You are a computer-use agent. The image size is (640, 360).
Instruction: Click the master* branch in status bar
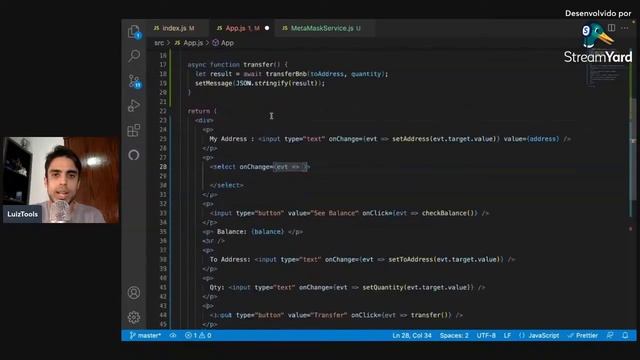145,335
